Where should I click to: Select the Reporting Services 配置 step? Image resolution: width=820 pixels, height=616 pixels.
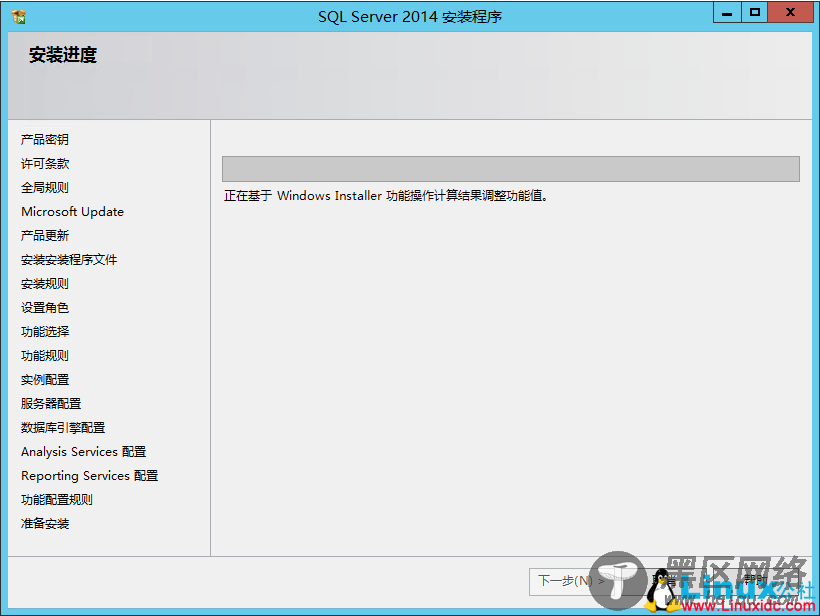[89, 476]
